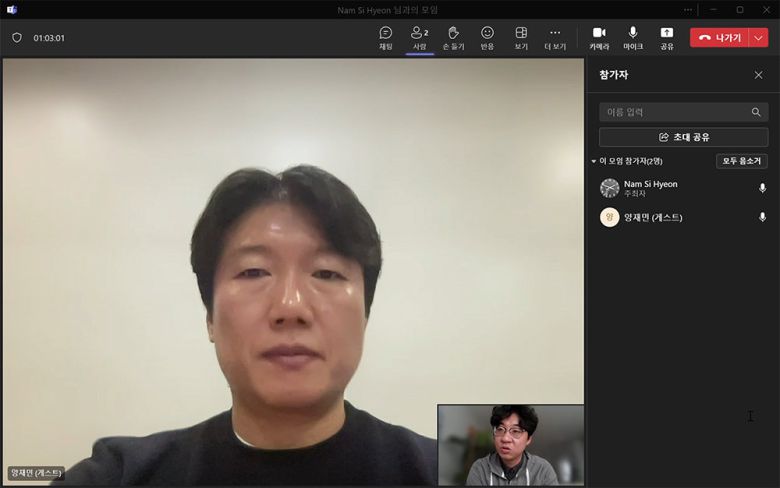This screenshot has height=488, width=780.
Task: Click microphone icon for Nam Si Hyeon
Action: point(762,188)
